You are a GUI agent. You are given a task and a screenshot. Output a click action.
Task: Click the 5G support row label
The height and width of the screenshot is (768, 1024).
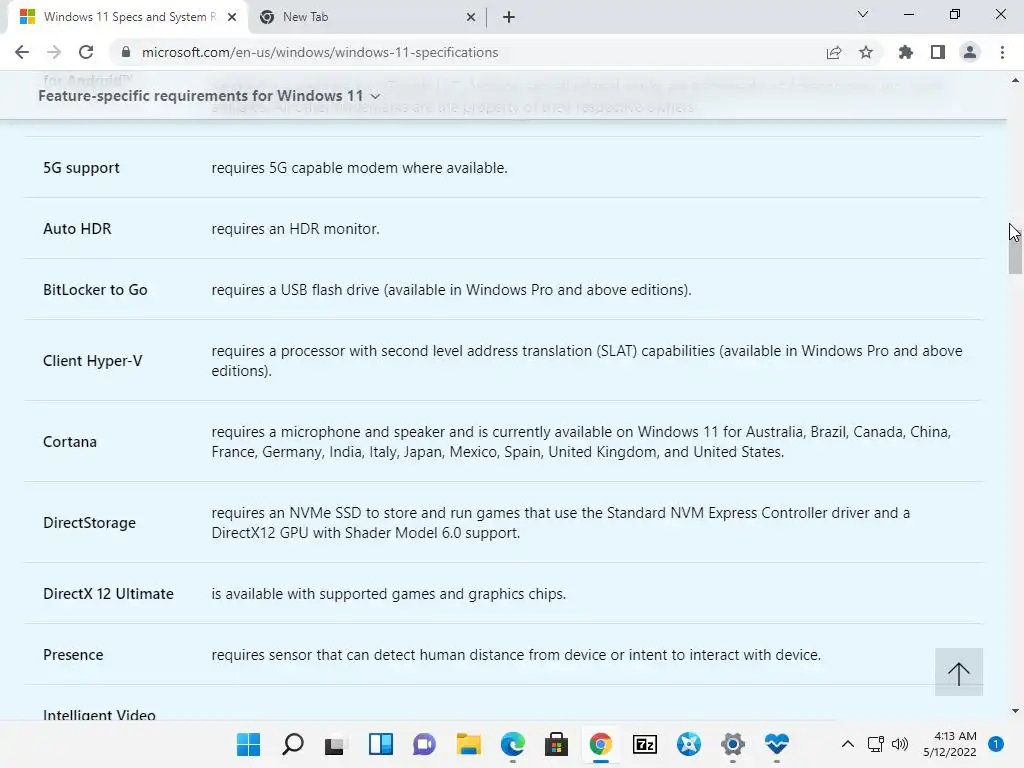(x=81, y=168)
